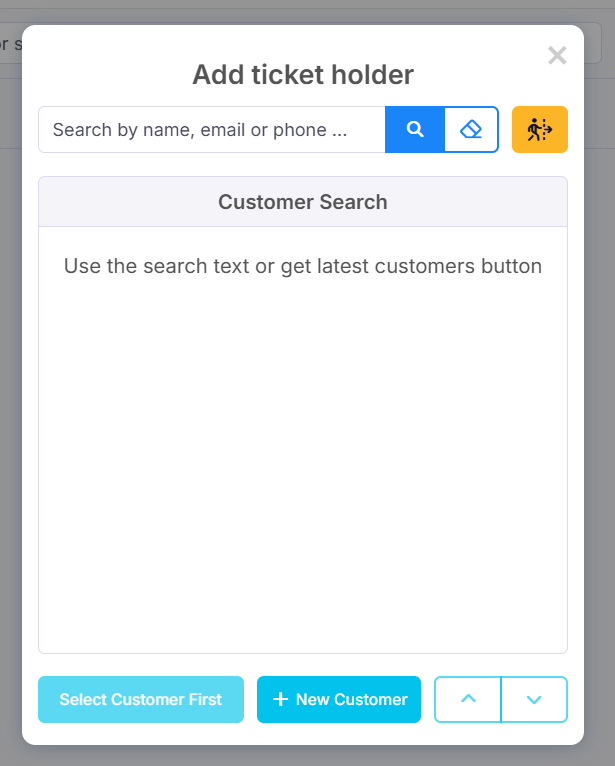Create a customer via New Customer button
This screenshot has width=615, height=766.
click(x=339, y=699)
